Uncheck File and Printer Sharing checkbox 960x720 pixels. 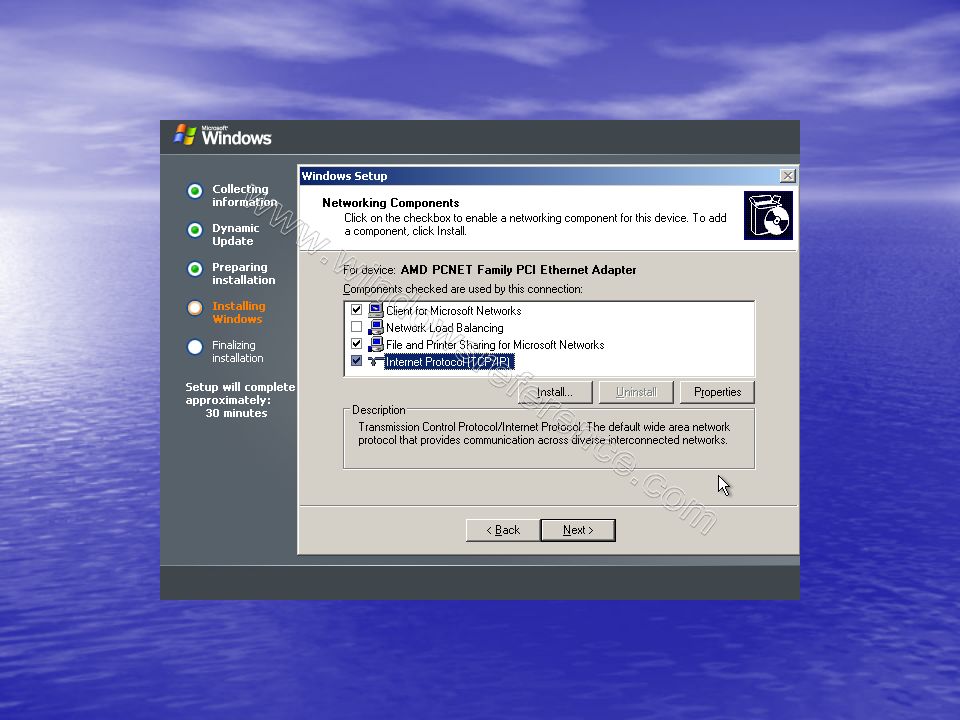(x=356, y=344)
